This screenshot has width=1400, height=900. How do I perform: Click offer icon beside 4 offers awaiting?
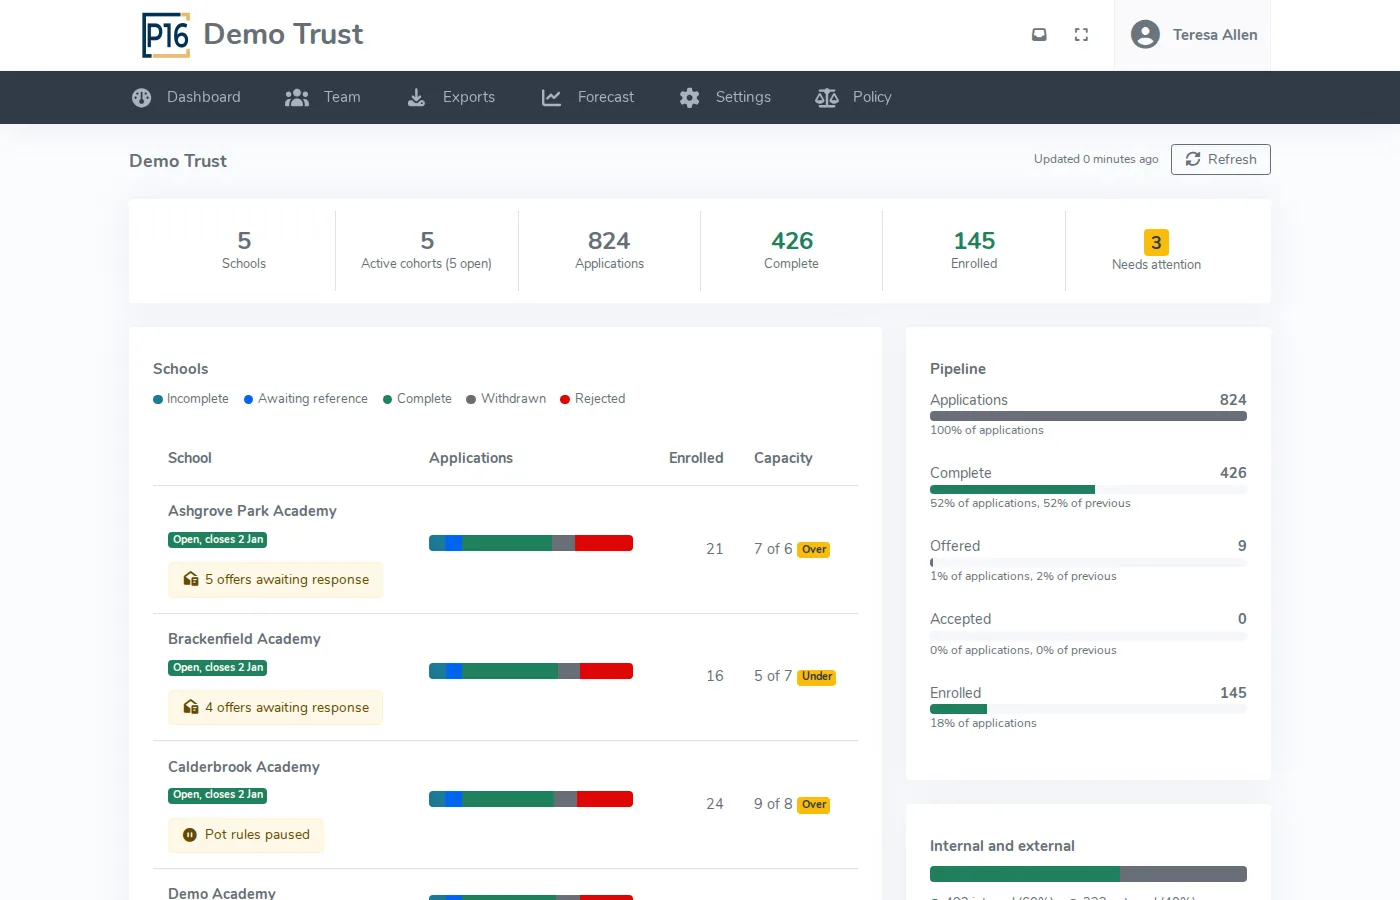coord(191,707)
